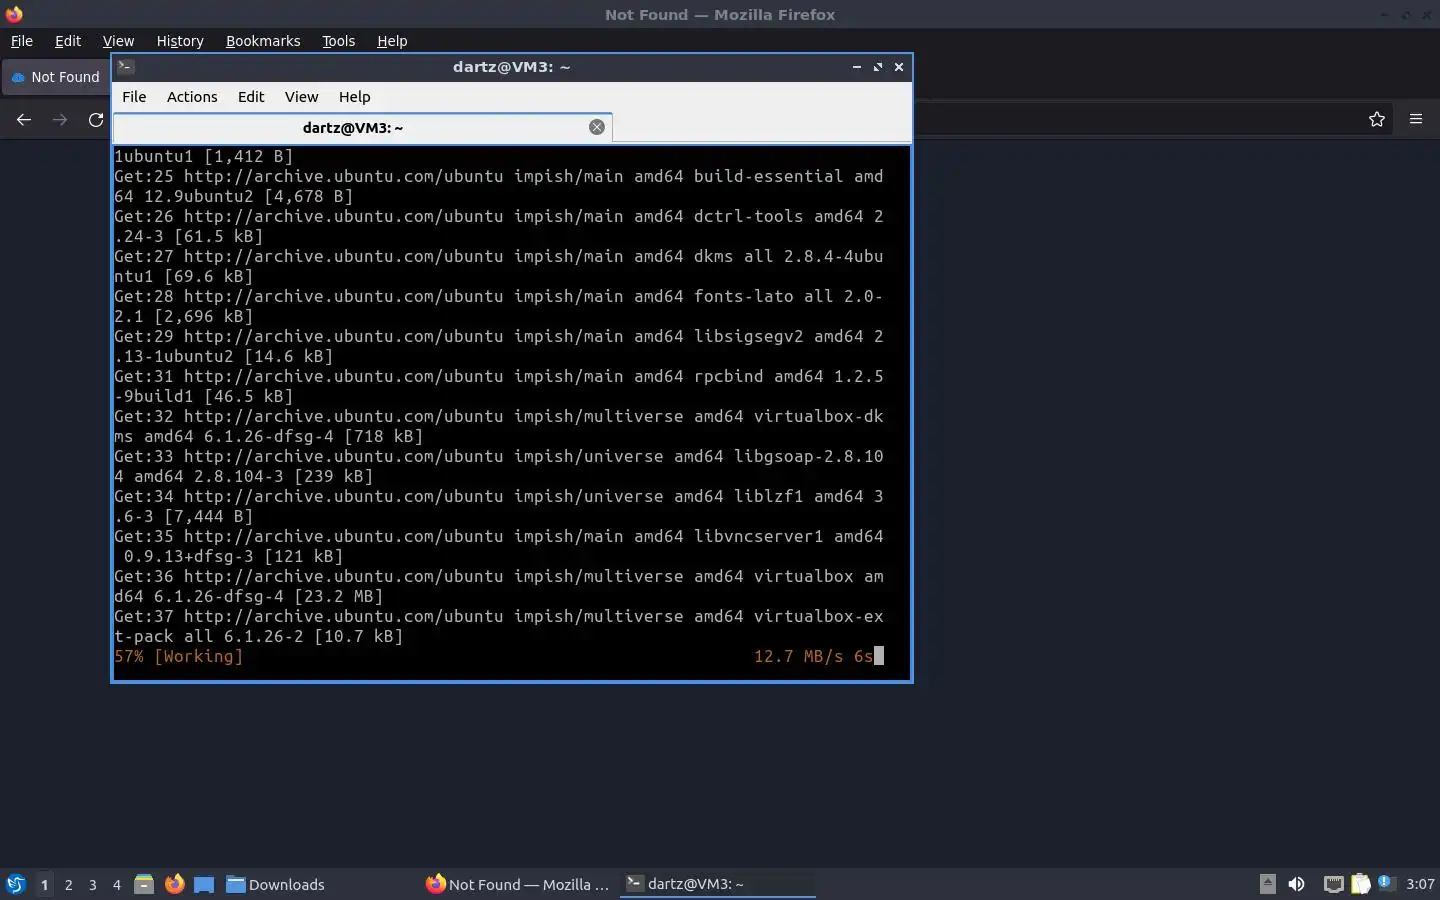Open the volume control tray icon
This screenshot has height=900, width=1440.
(x=1296, y=884)
